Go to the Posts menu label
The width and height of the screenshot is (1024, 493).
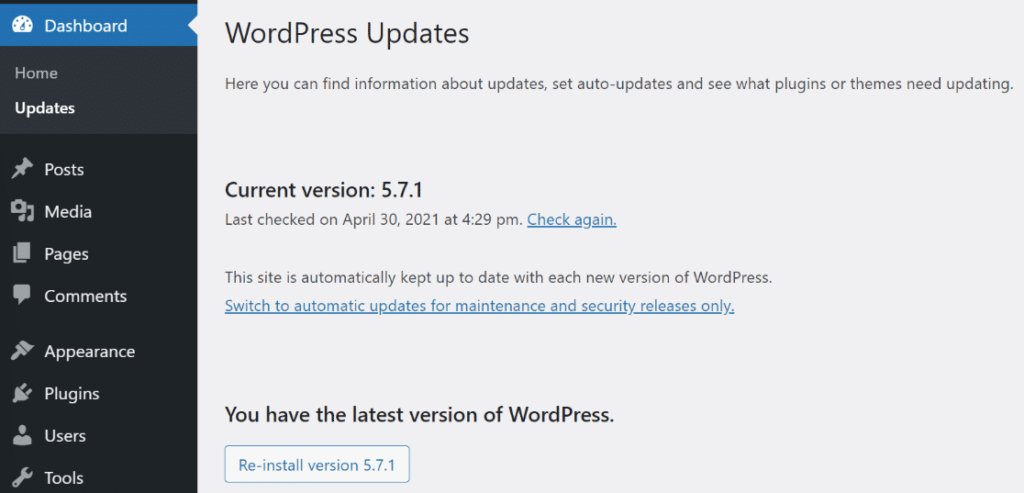64,170
